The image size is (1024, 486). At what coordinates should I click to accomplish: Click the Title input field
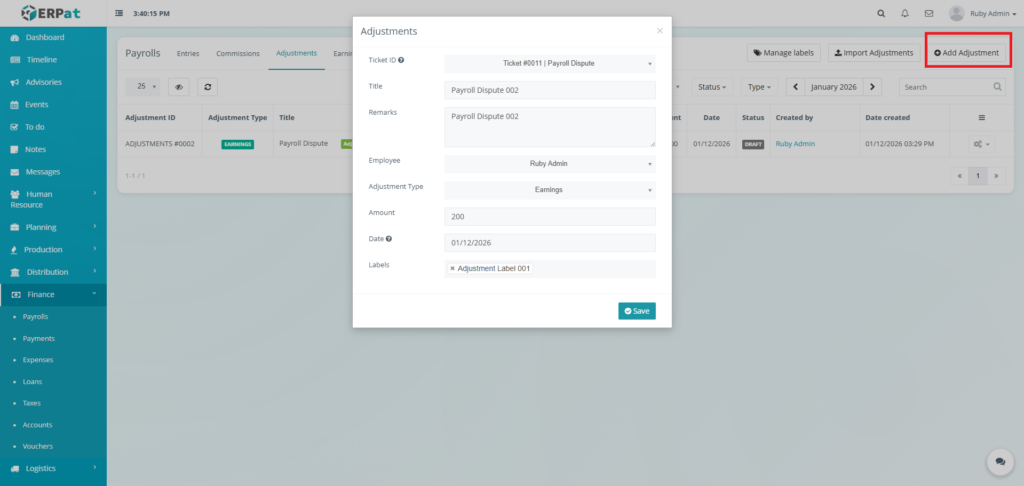coord(550,90)
